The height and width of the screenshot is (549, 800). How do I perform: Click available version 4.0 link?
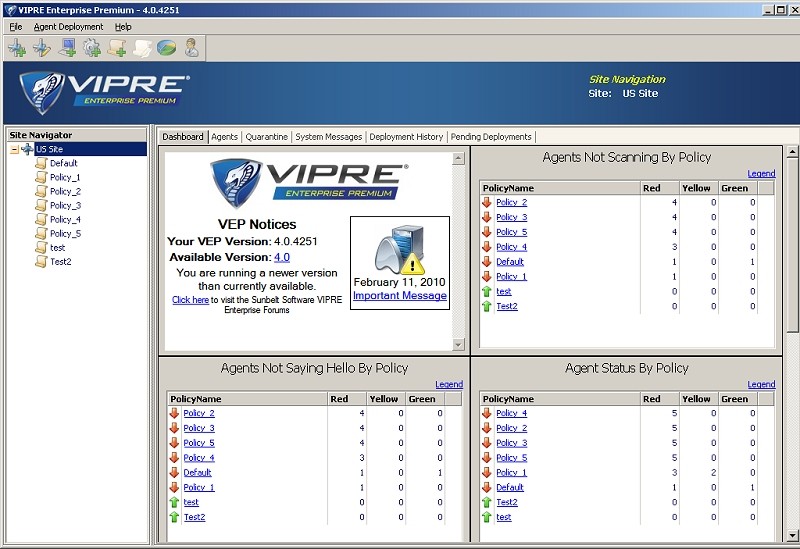(x=282, y=257)
